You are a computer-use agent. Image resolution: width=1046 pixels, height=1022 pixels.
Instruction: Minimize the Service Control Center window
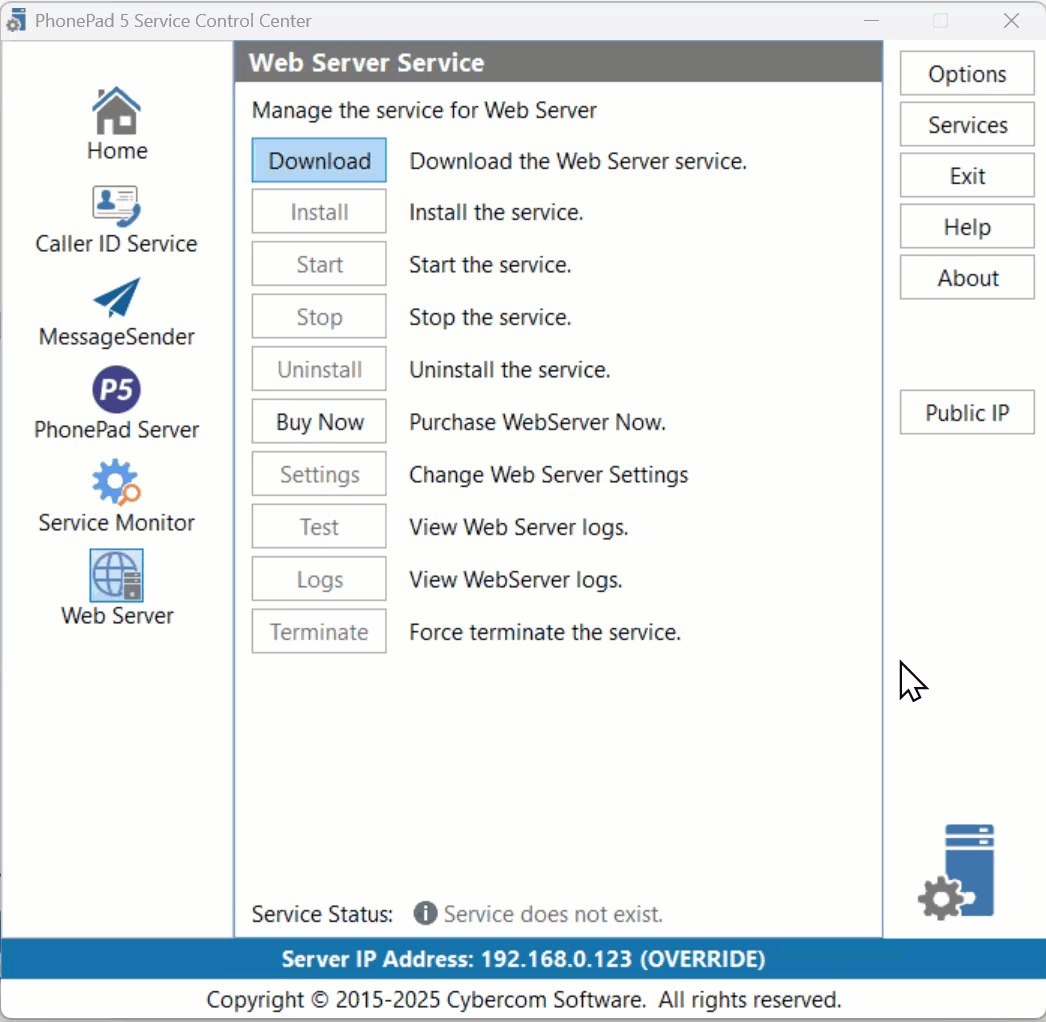point(871,21)
